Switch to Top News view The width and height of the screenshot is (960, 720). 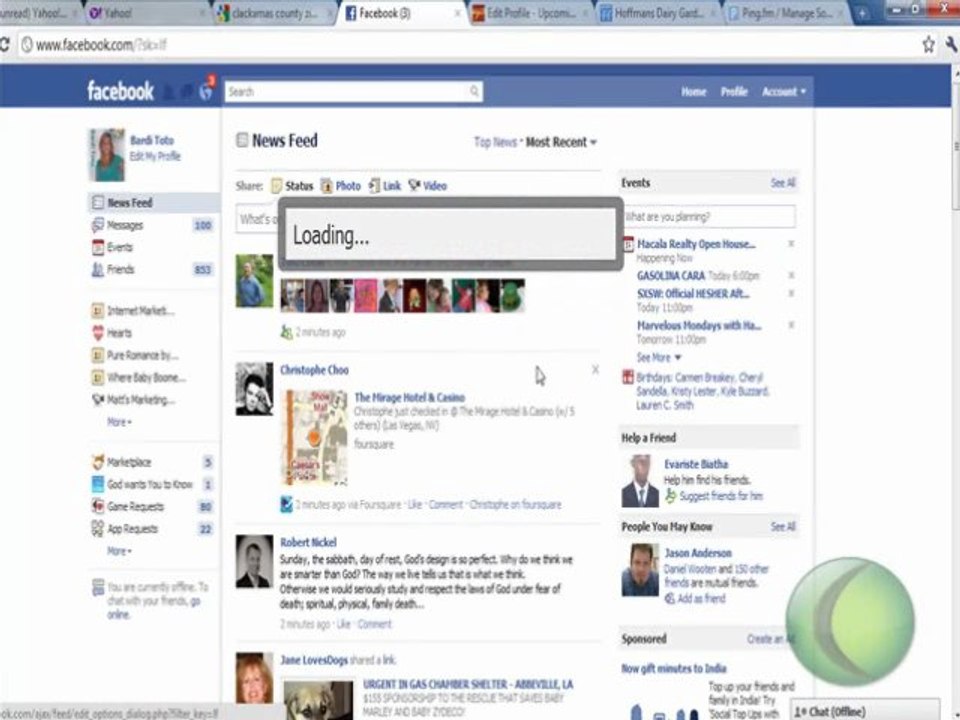tap(495, 142)
